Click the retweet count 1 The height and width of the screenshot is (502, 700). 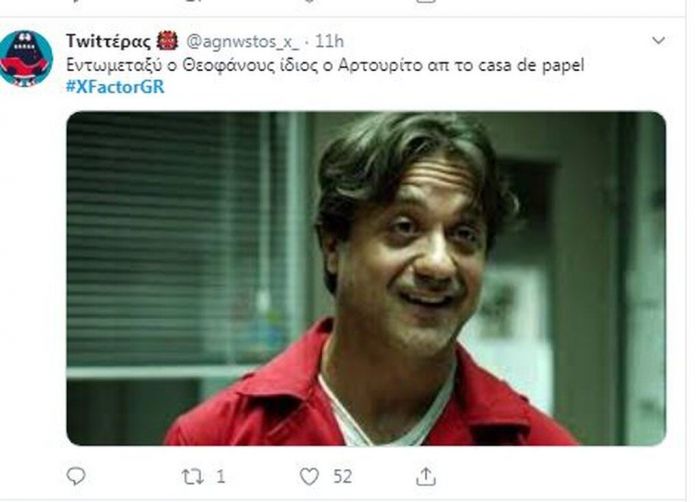[x=221, y=477]
